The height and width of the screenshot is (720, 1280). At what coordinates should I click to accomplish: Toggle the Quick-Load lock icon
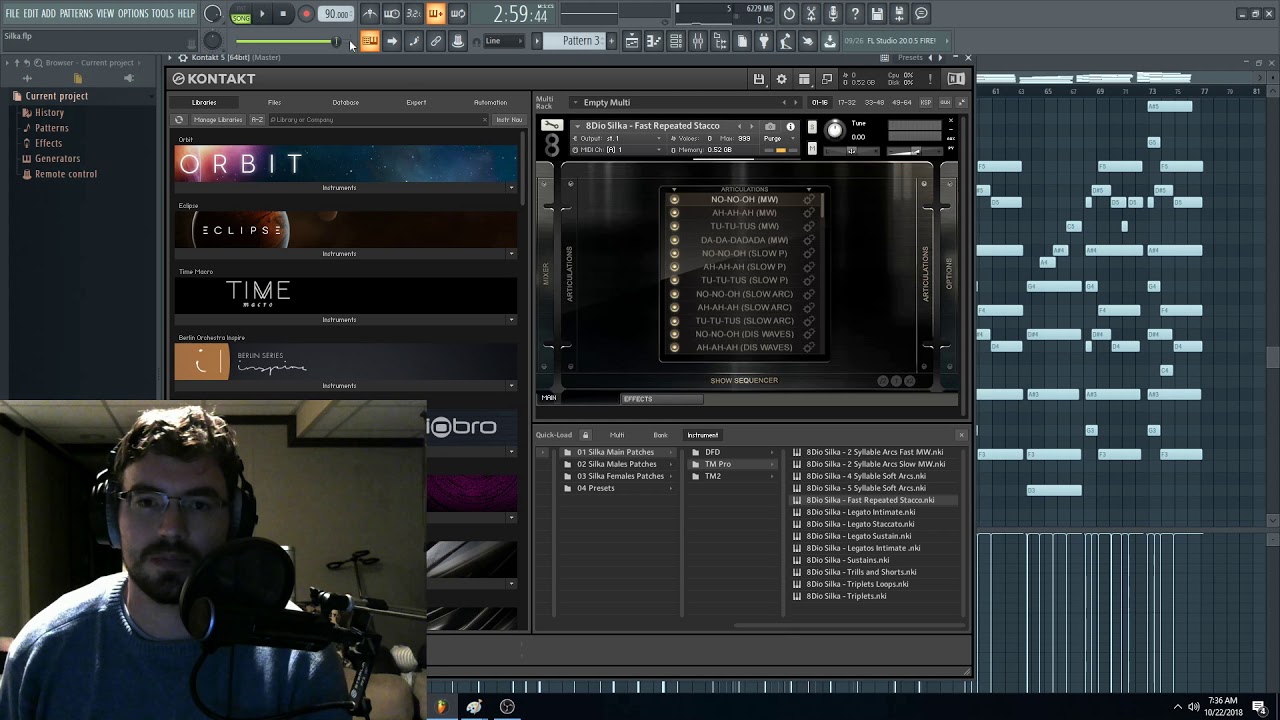tap(586, 435)
